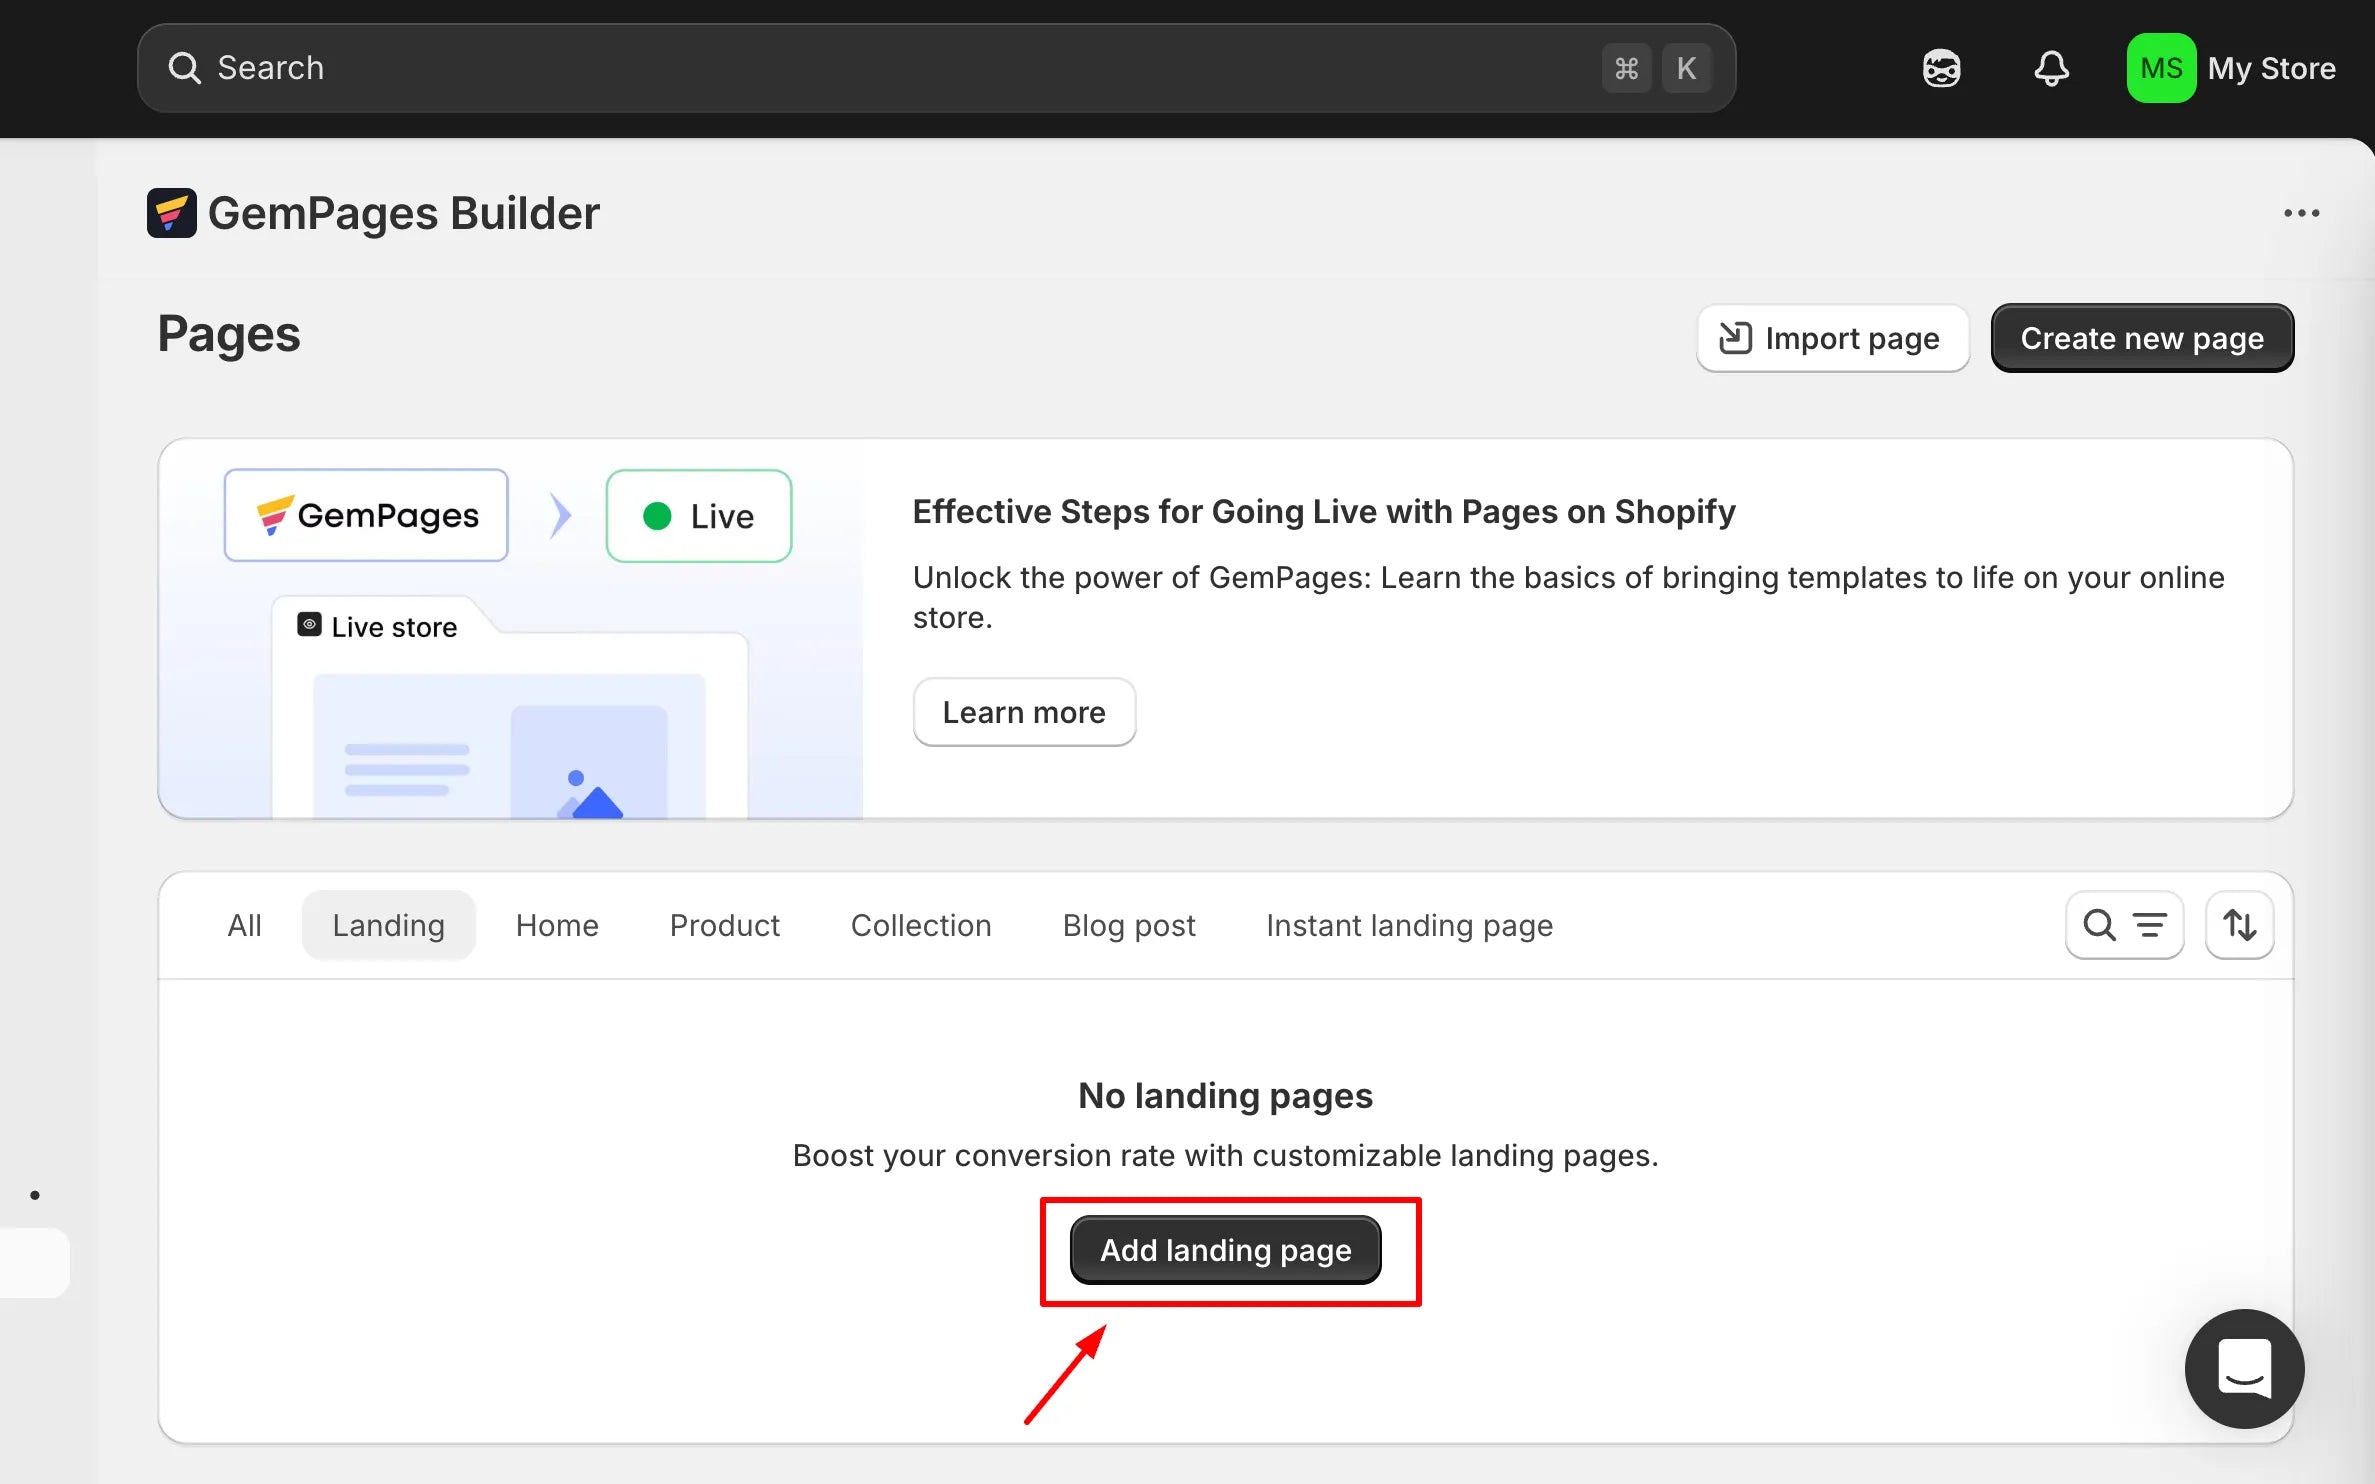Click the sidekick assistant face icon
Screen dimensions: 2375x1484
(x=1941, y=68)
